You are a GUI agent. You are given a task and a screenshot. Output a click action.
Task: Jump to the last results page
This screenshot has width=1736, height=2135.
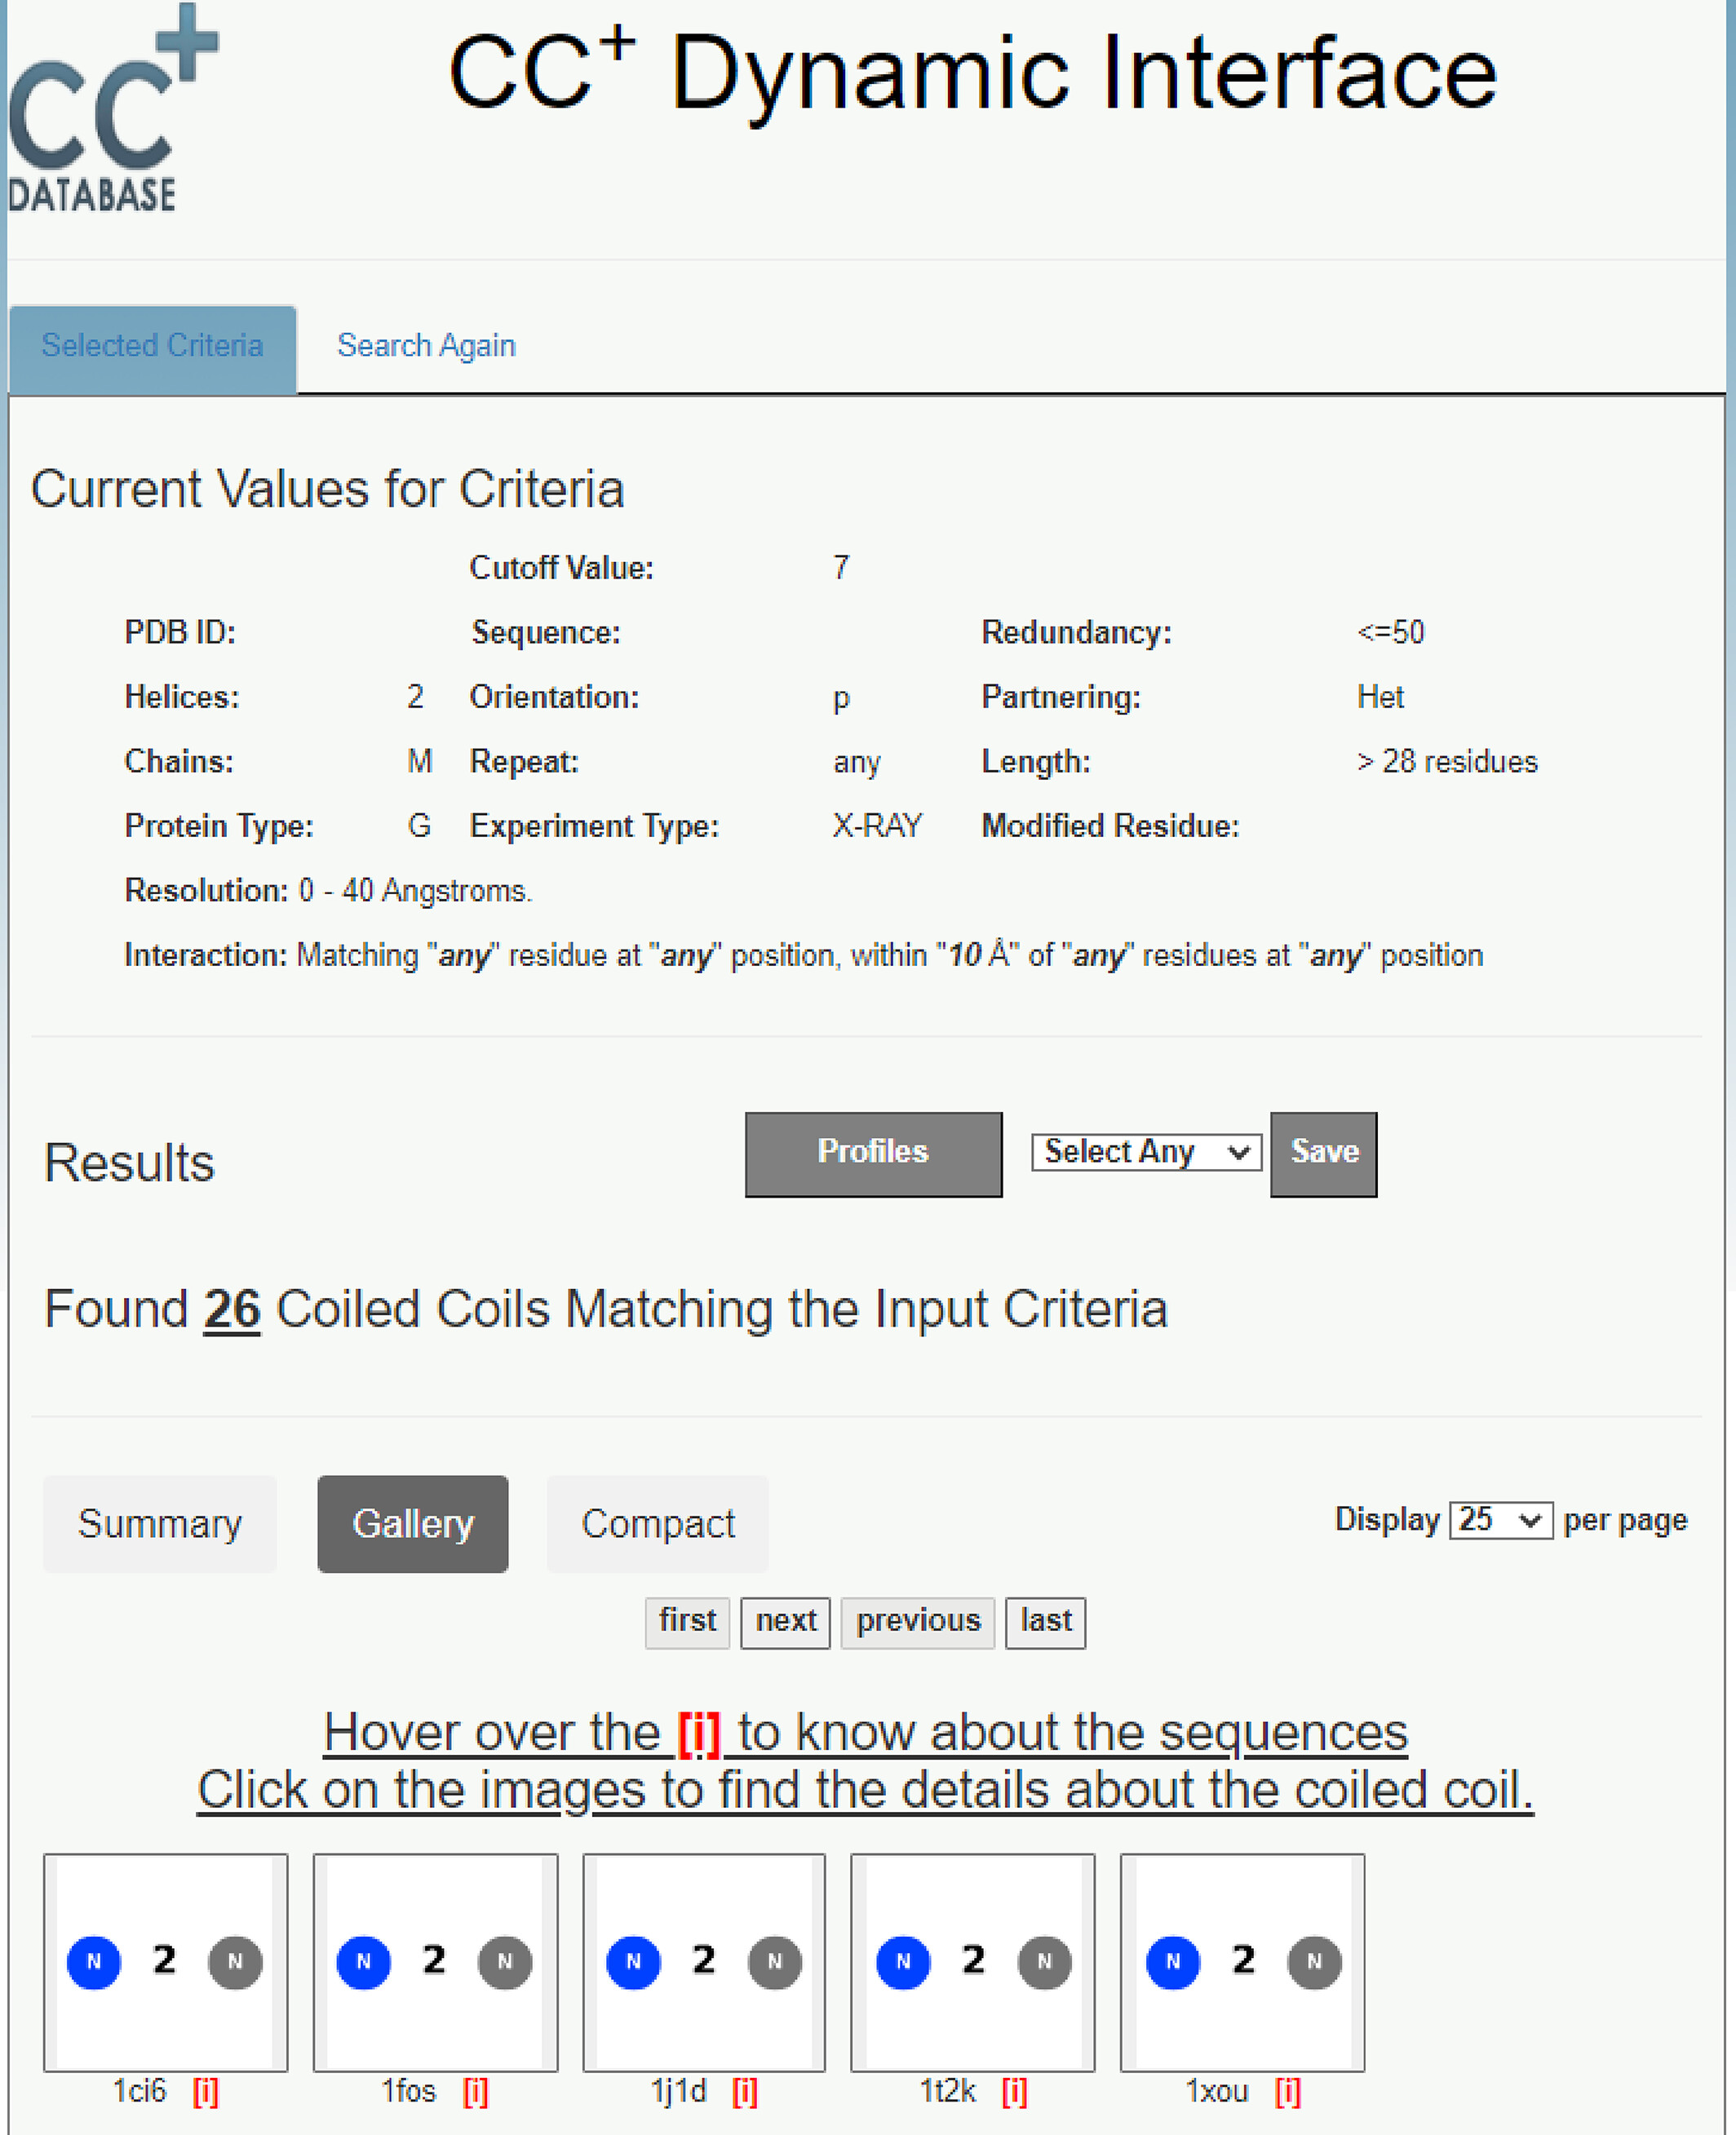[x=1045, y=1622]
